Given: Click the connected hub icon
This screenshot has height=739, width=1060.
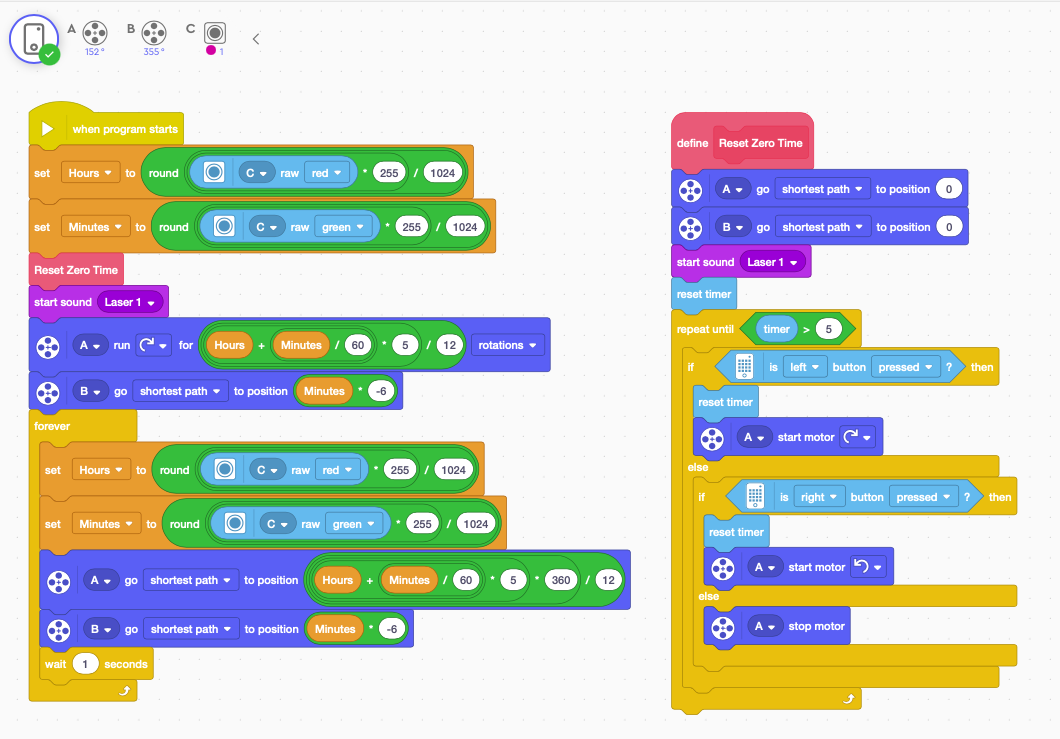Looking at the screenshot, I should (34, 39).
